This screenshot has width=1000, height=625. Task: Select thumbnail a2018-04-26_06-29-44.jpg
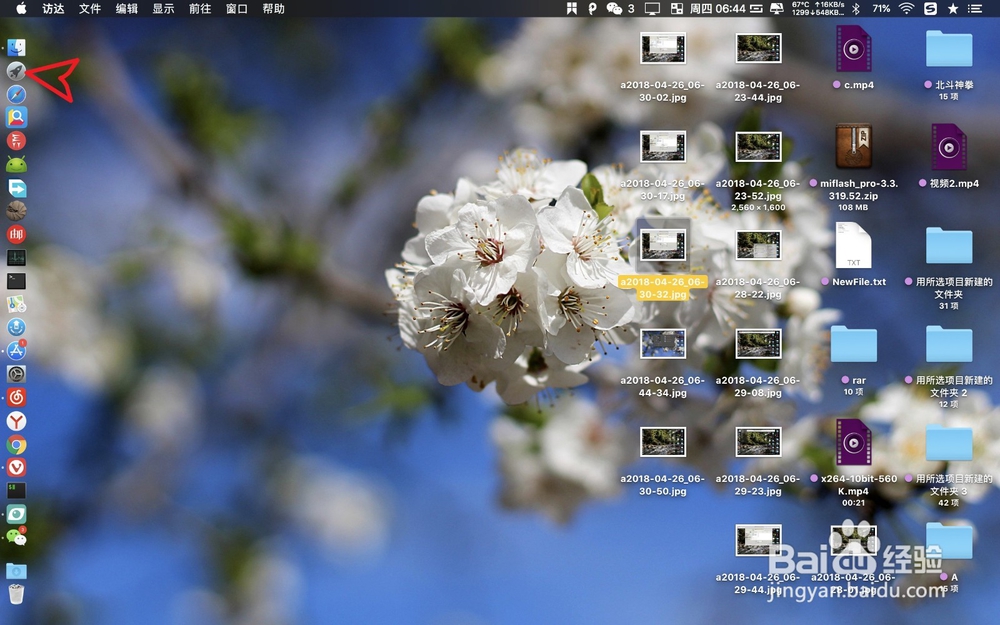758,541
